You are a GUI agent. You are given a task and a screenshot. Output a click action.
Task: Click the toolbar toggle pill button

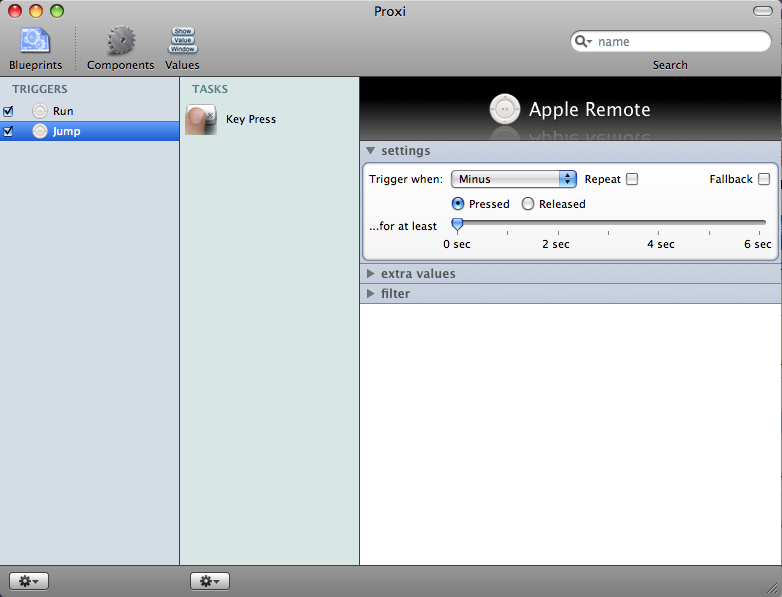tap(763, 11)
